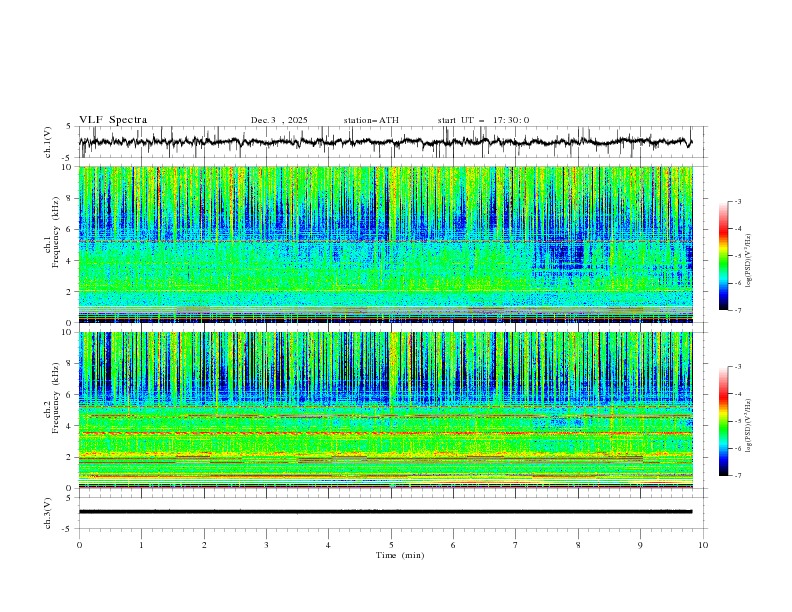792x612 pixels.
Task: Click the "8" kHz tick on ch.1 spectrogram axis
Action: 70,198
